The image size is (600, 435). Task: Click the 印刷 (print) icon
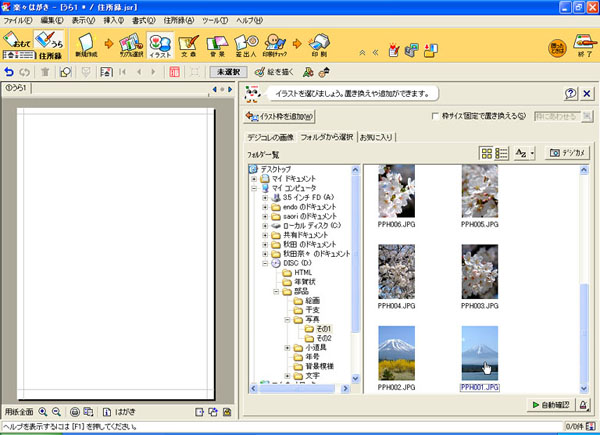point(319,47)
